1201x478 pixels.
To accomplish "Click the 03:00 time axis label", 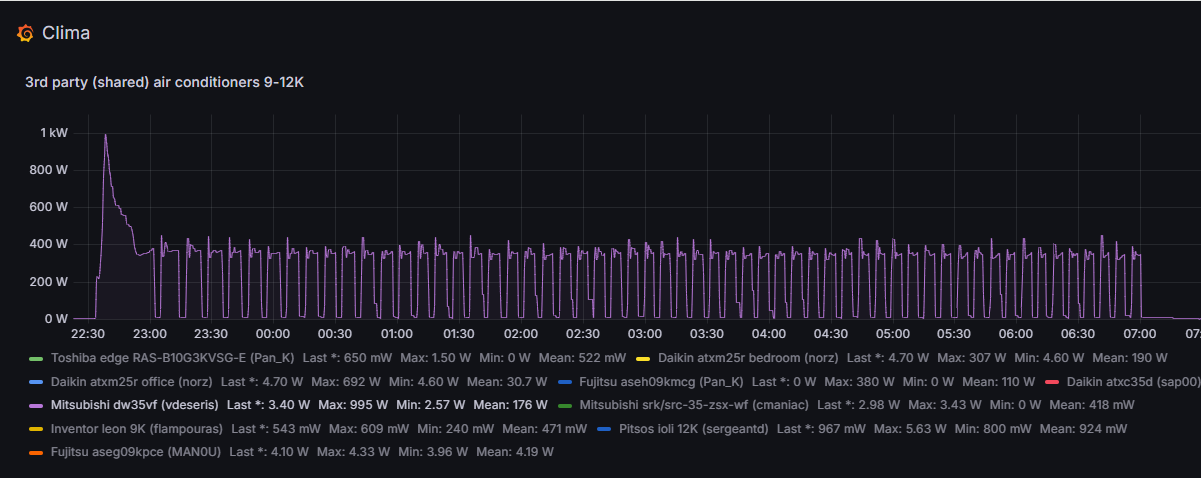I will (x=644, y=333).
